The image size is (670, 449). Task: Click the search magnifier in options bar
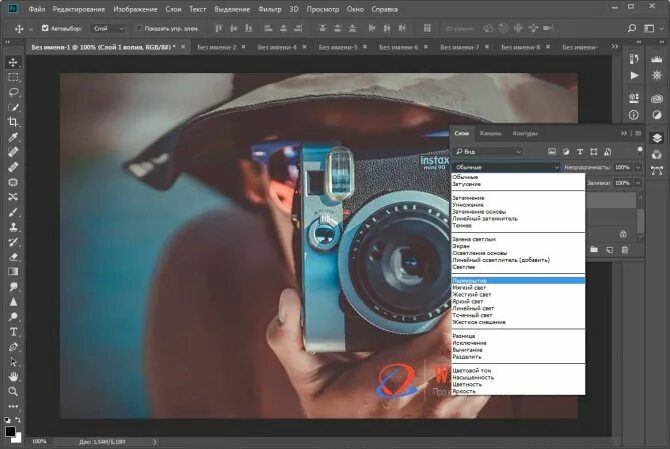tap(632, 28)
